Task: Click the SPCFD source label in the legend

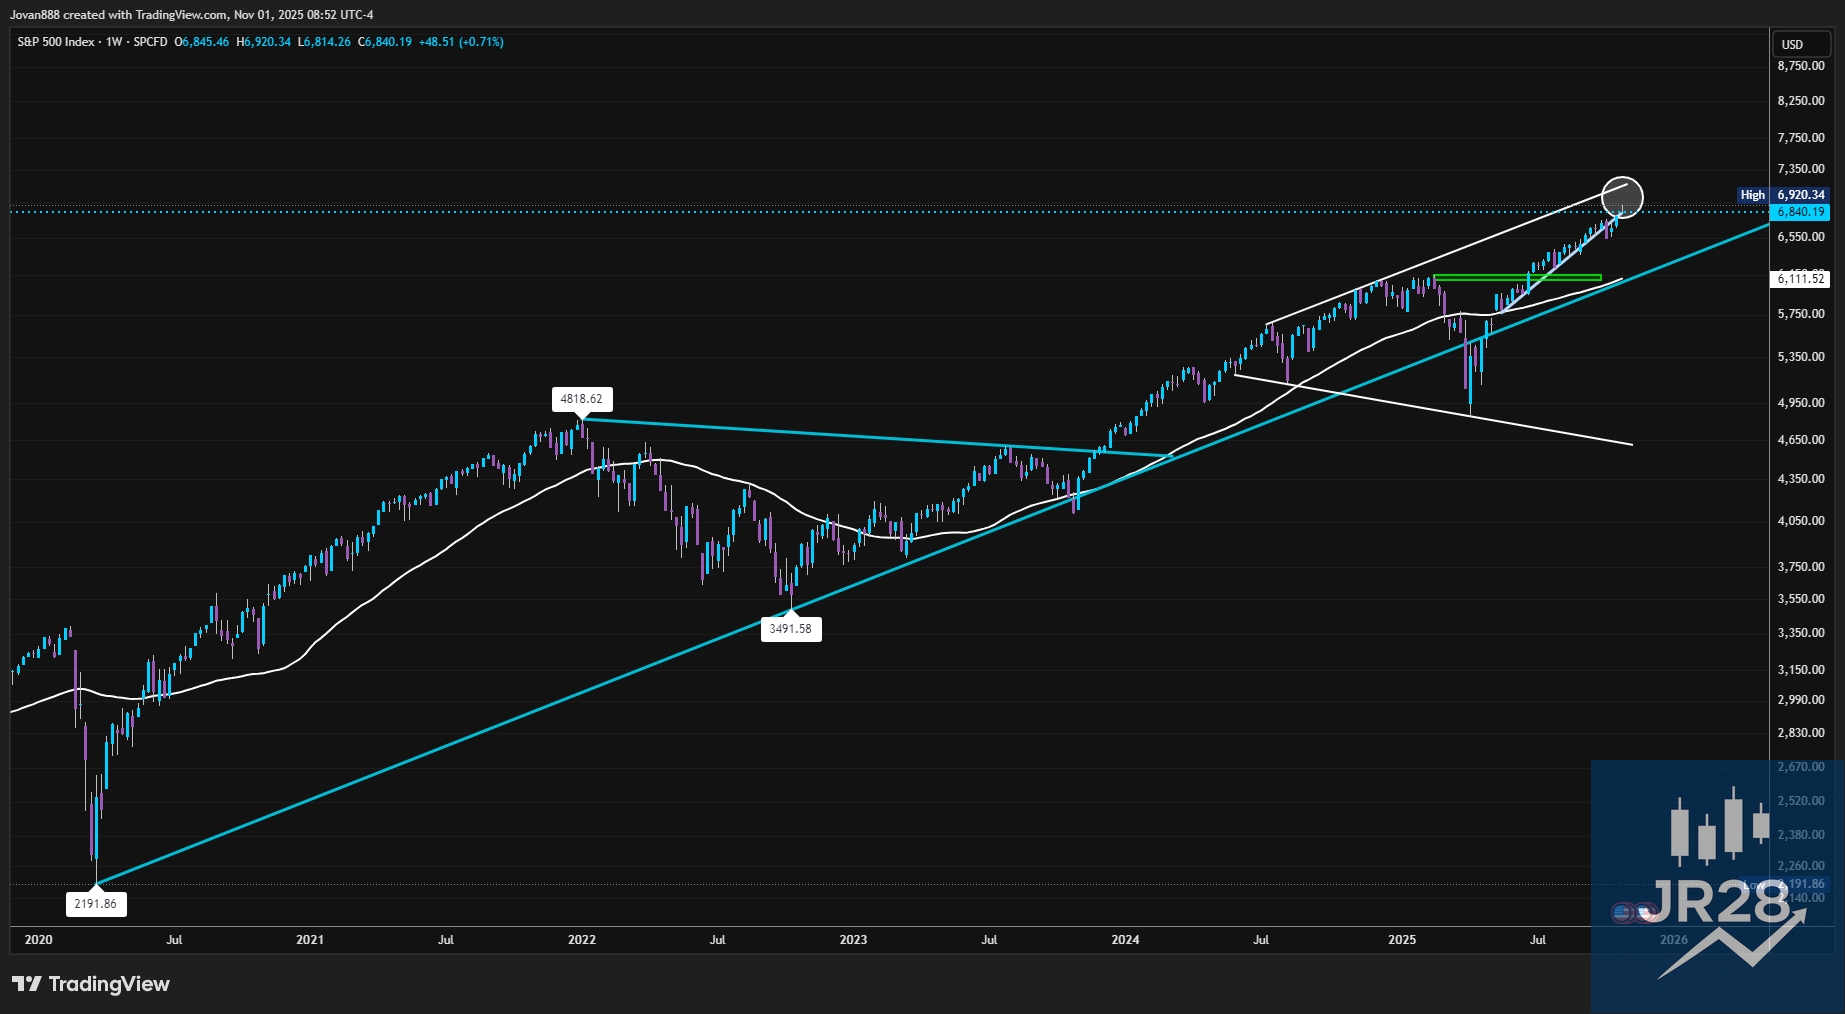Action: (150, 42)
